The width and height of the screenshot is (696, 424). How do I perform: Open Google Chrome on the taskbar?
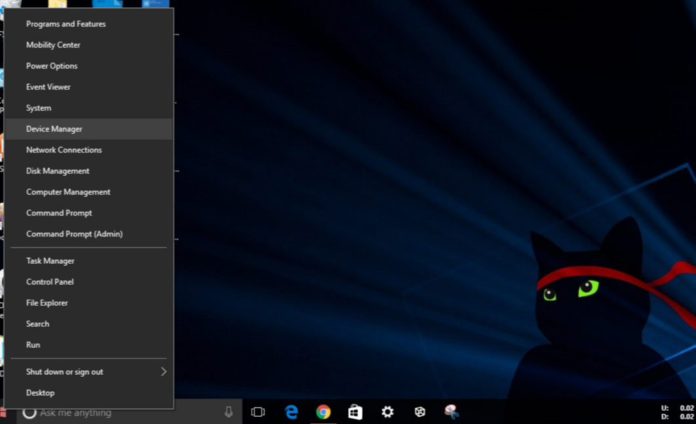[323, 412]
